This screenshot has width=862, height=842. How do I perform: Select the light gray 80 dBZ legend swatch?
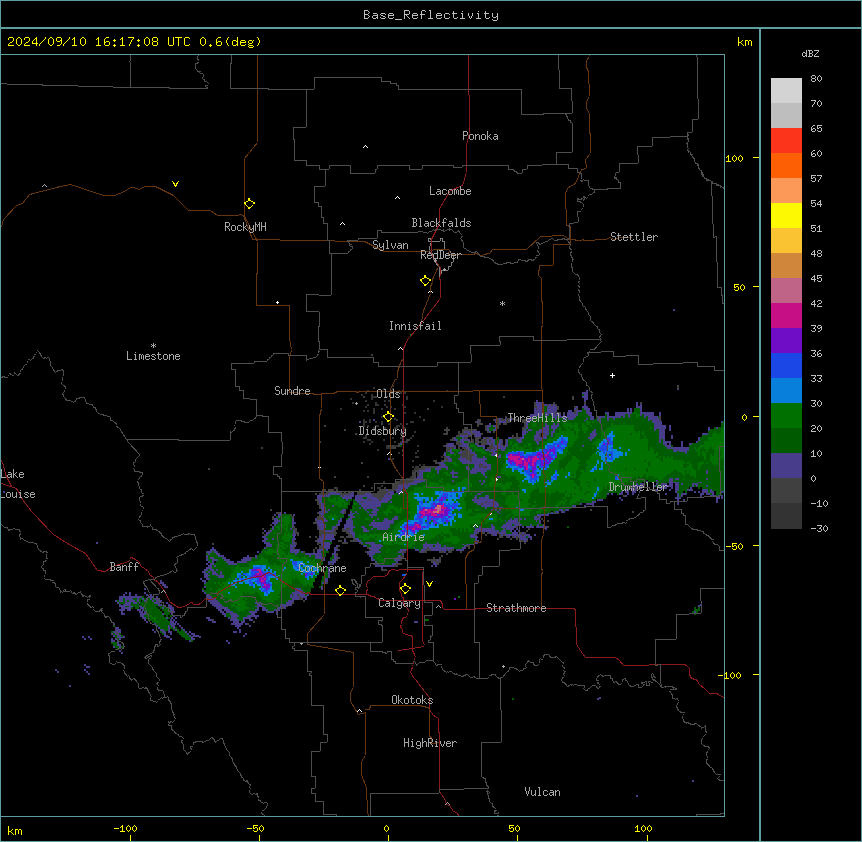(786, 91)
